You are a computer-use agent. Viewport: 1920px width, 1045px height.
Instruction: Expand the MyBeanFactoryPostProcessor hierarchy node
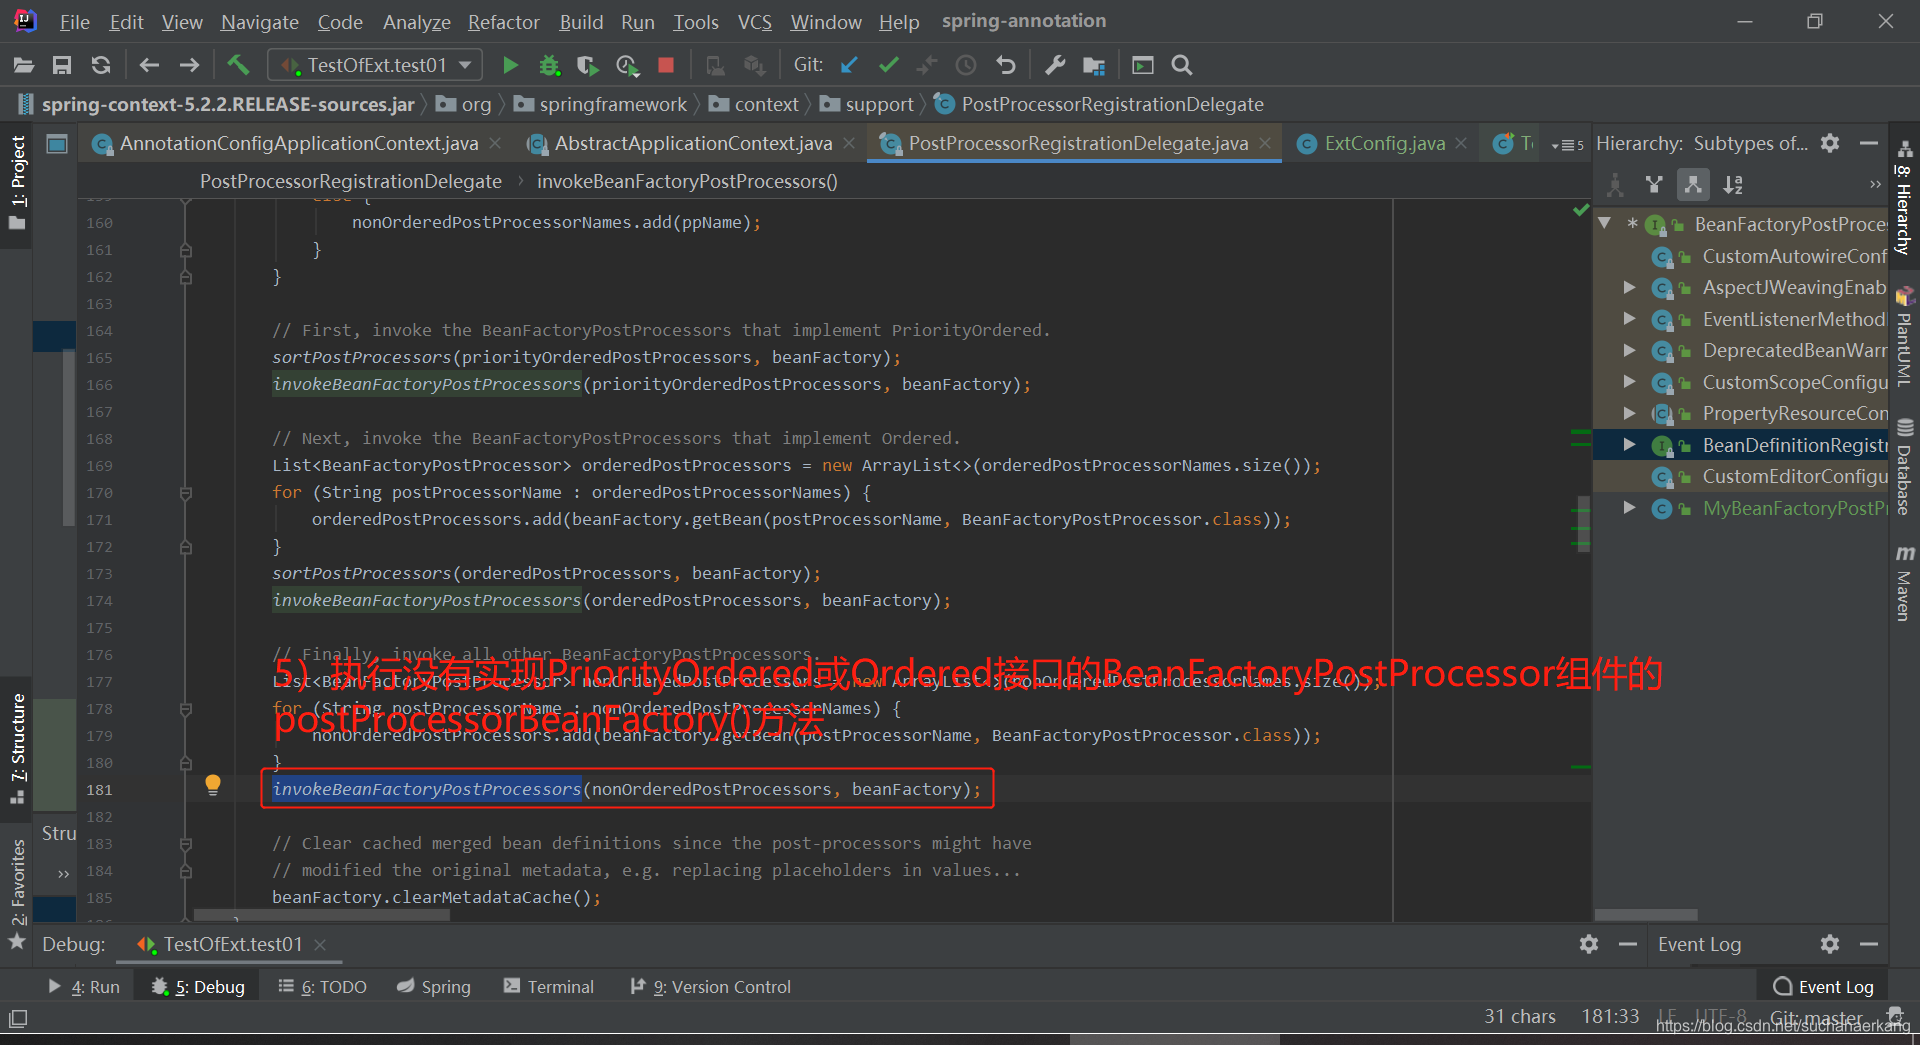click(1629, 508)
